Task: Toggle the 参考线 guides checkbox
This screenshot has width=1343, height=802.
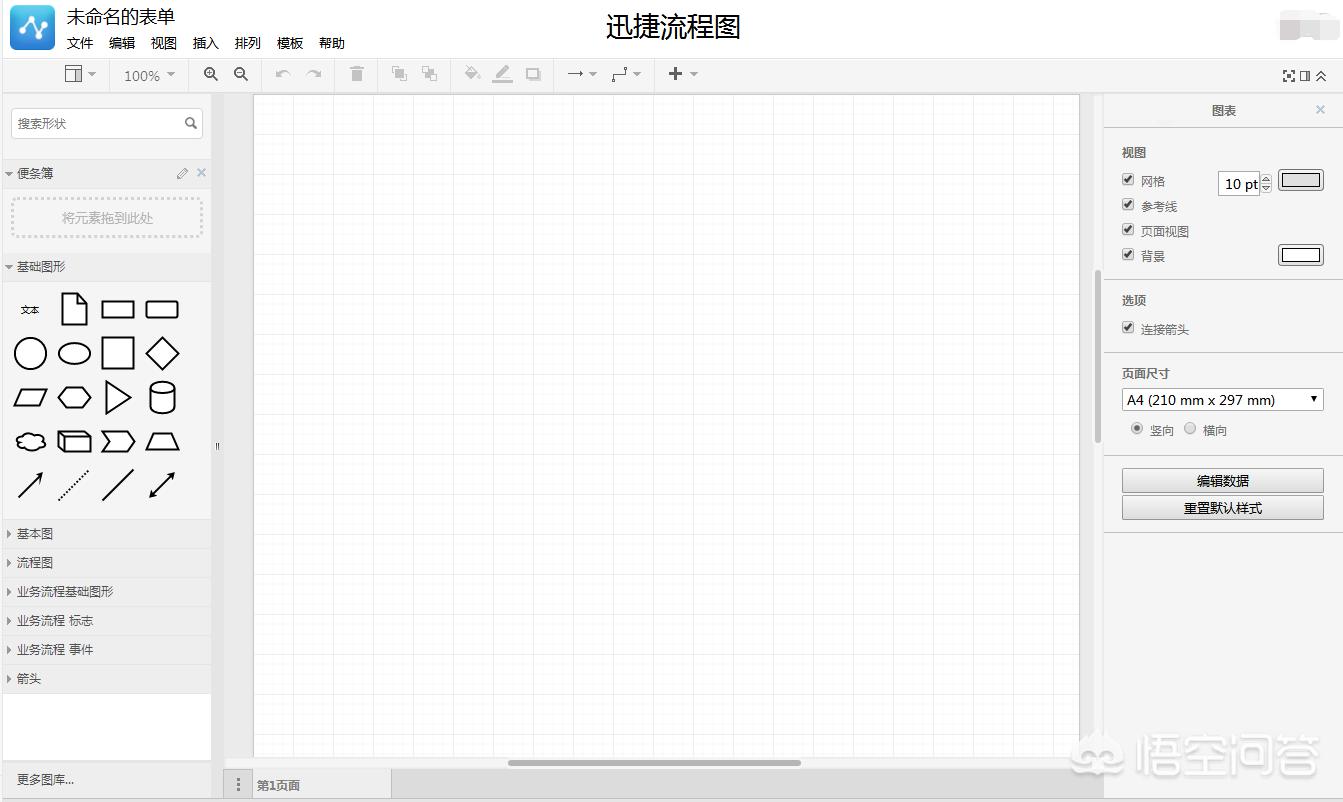Action: [x=1128, y=205]
